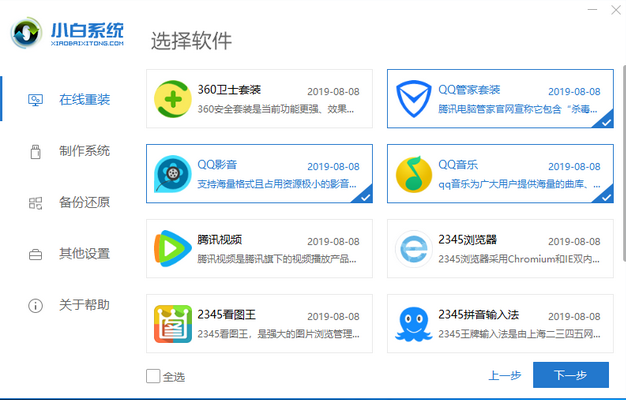Open the 关于帮助 section
This screenshot has height=400, width=626.
(85, 306)
